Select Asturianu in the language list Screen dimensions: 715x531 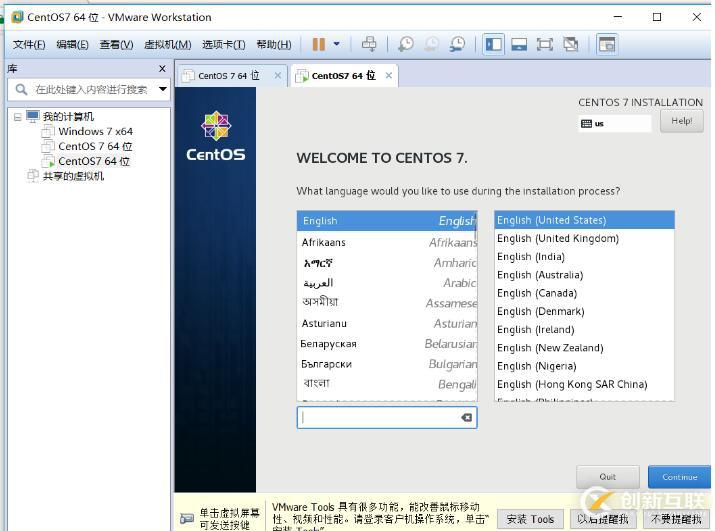tap(387, 323)
